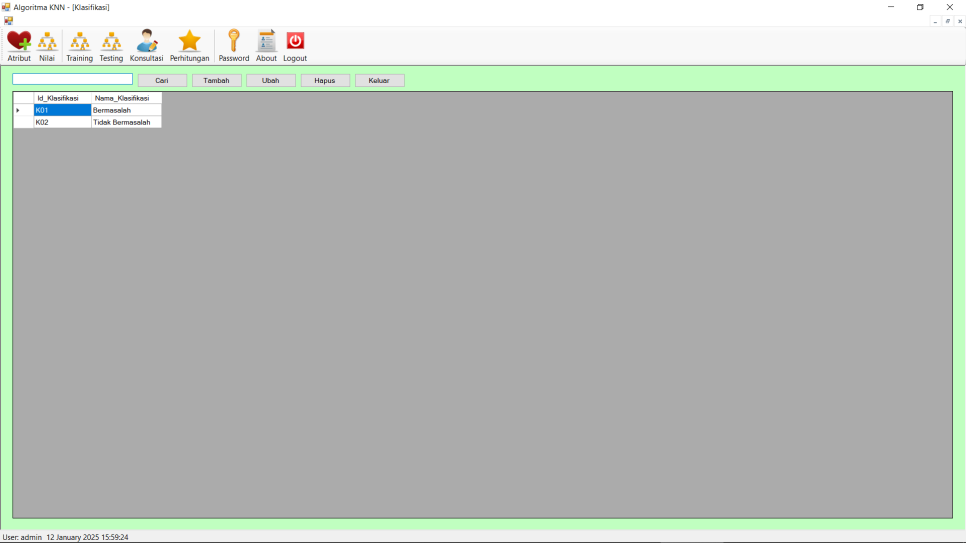This screenshot has height=543, width=966.
Task: Open the Konsultasi person icon
Action: point(146,42)
